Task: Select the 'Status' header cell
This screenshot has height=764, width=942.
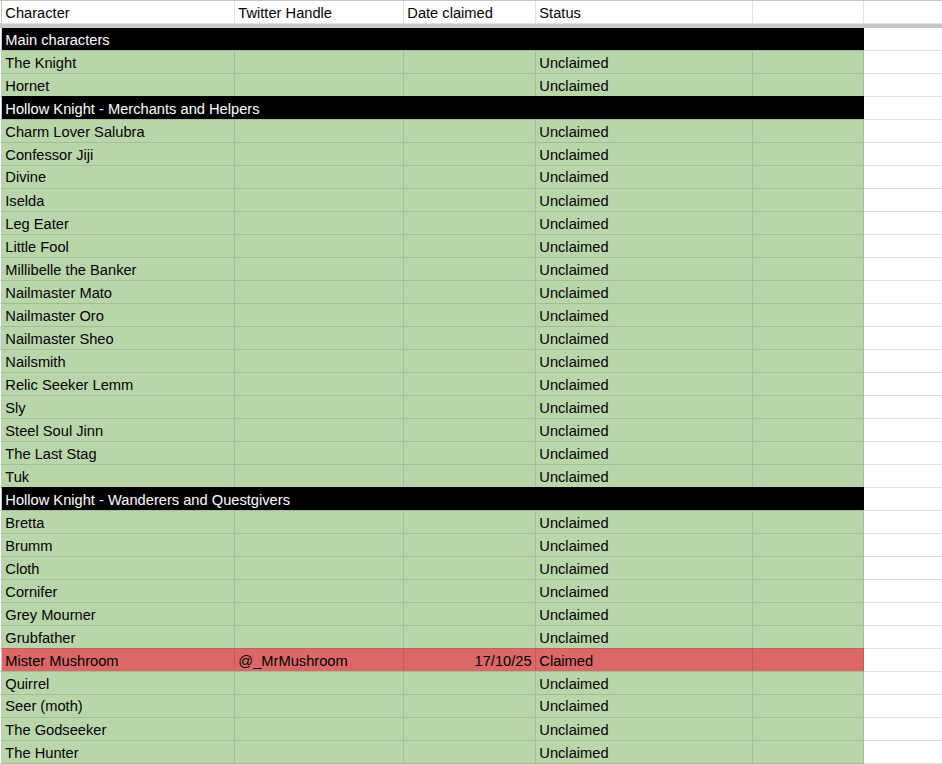Action: pyautogui.click(x=644, y=13)
